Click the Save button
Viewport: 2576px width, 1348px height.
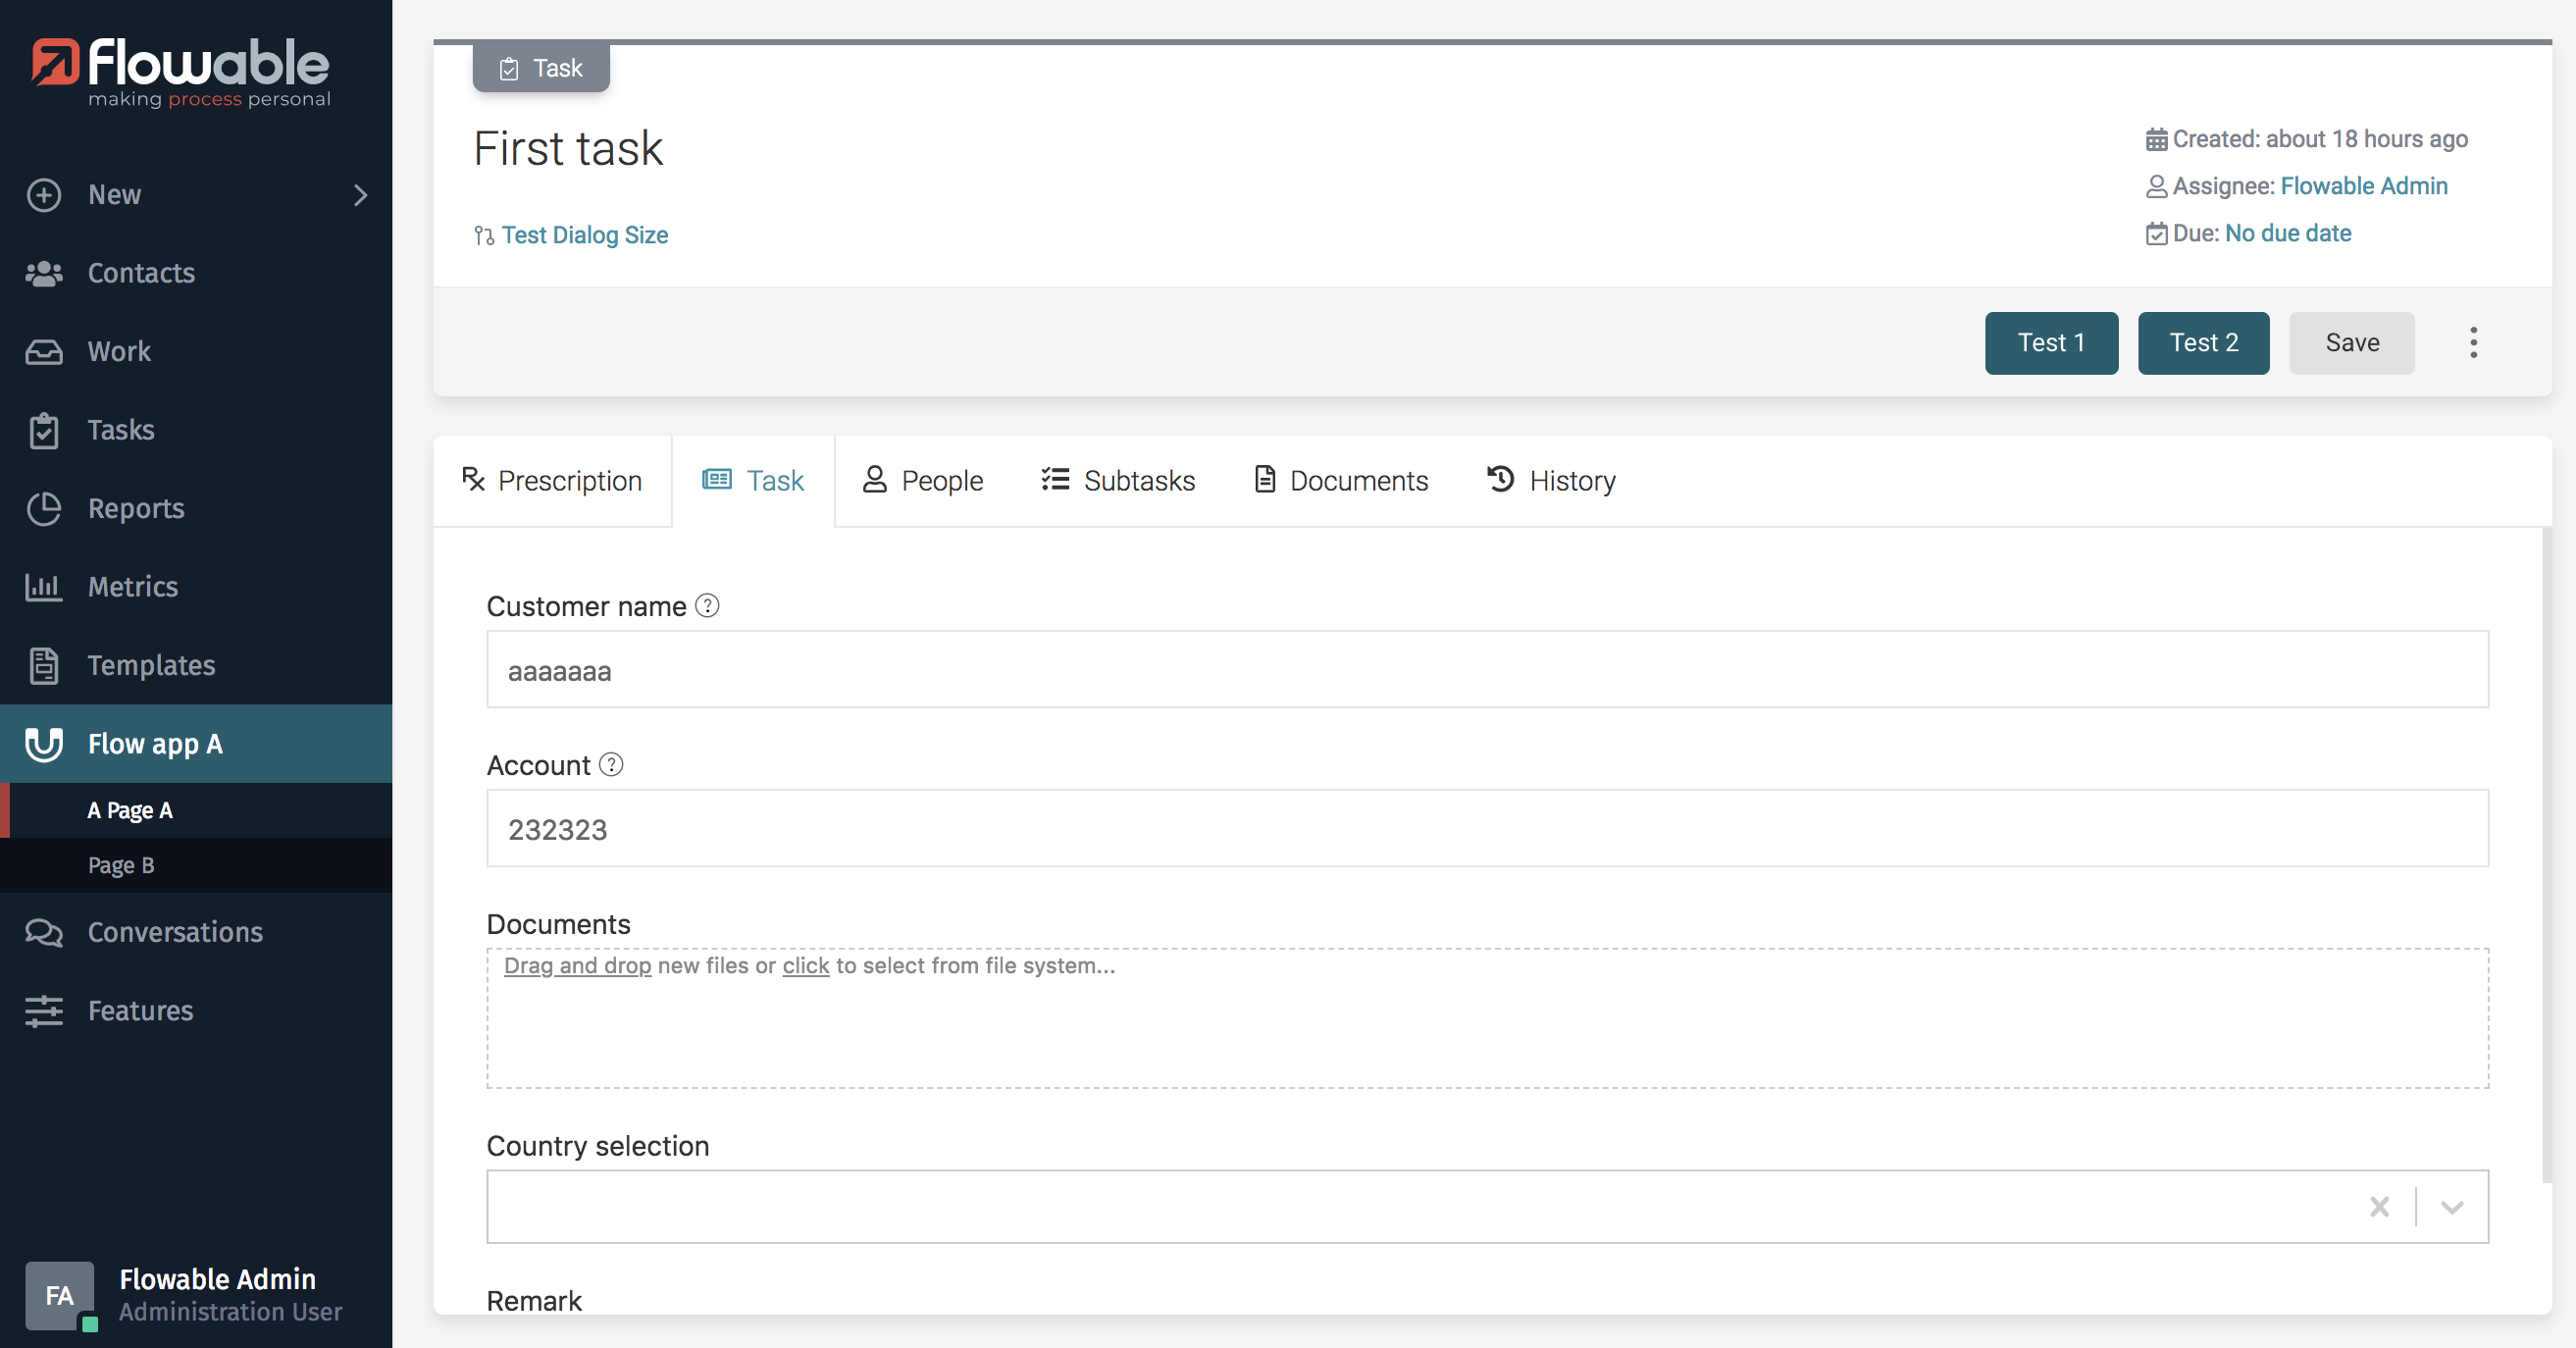2351,343
